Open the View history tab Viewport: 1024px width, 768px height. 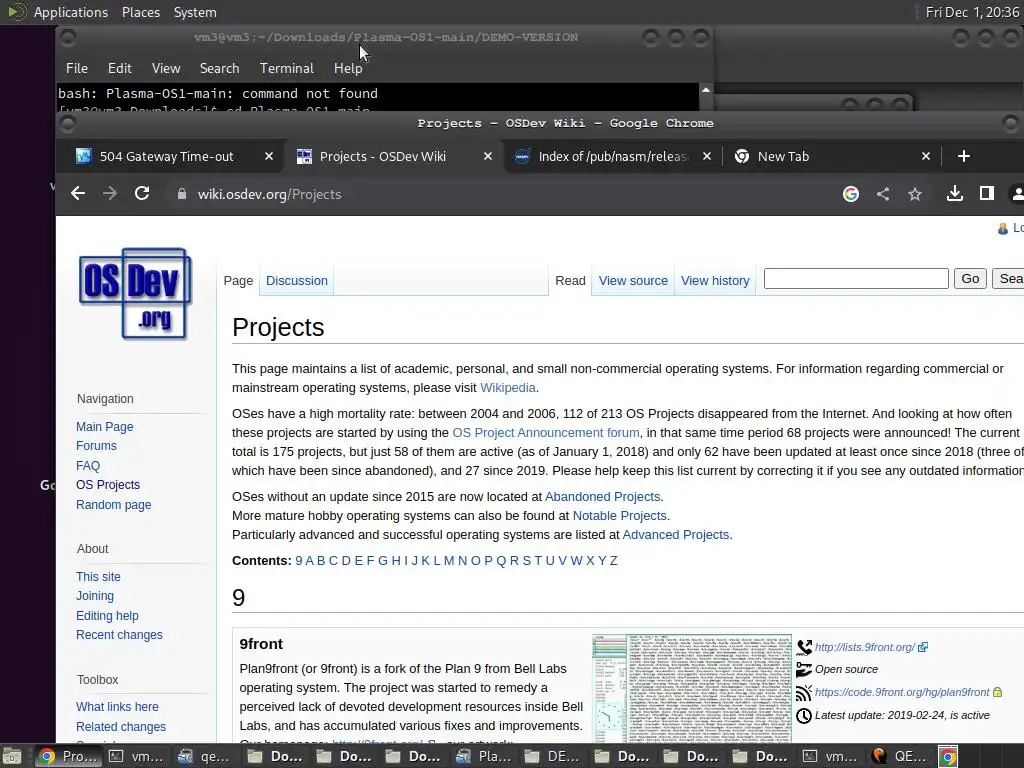pos(715,280)
